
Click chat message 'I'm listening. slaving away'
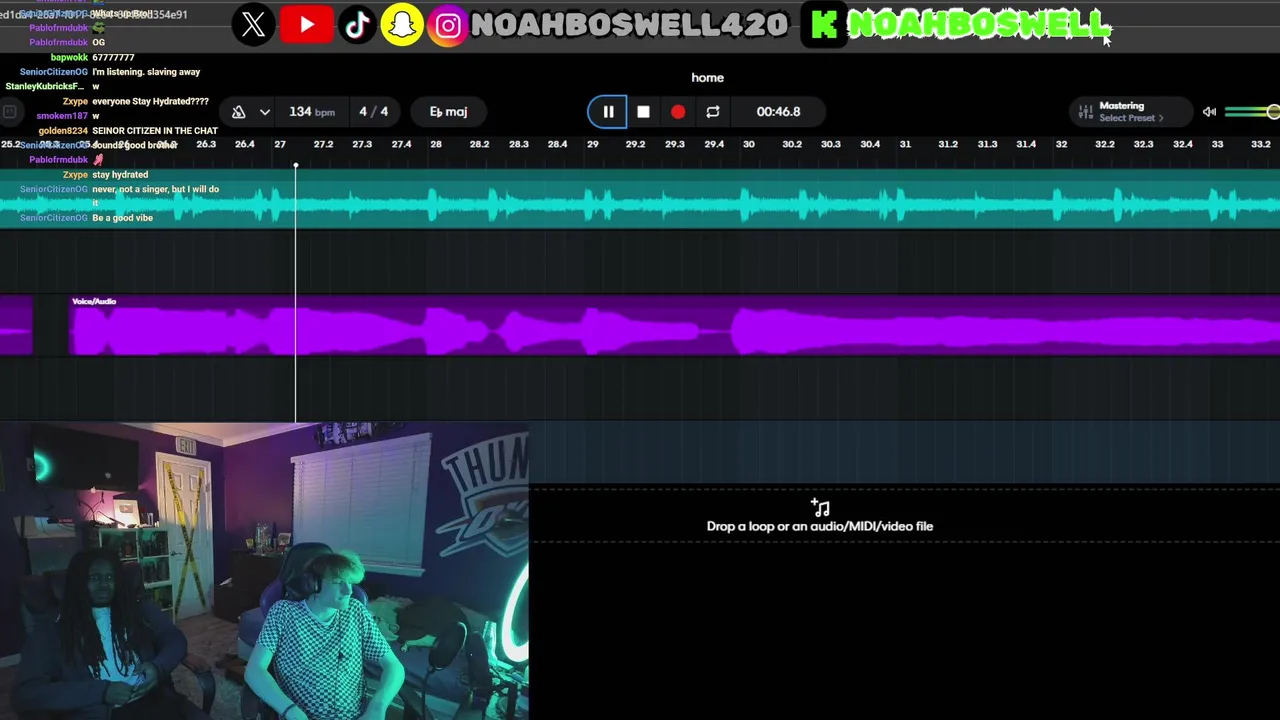(146, 72)
